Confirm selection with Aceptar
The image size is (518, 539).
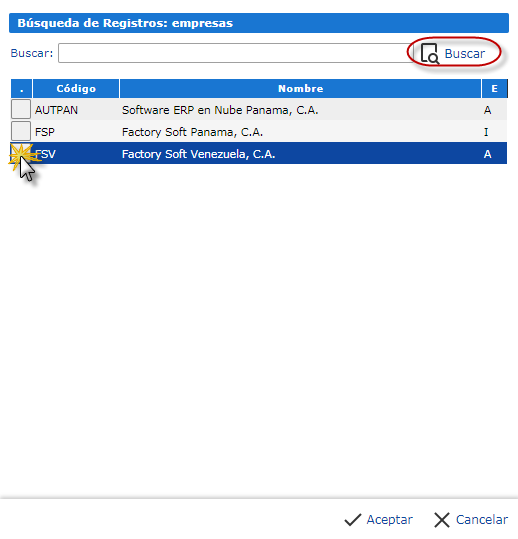[x=378, y=520]
